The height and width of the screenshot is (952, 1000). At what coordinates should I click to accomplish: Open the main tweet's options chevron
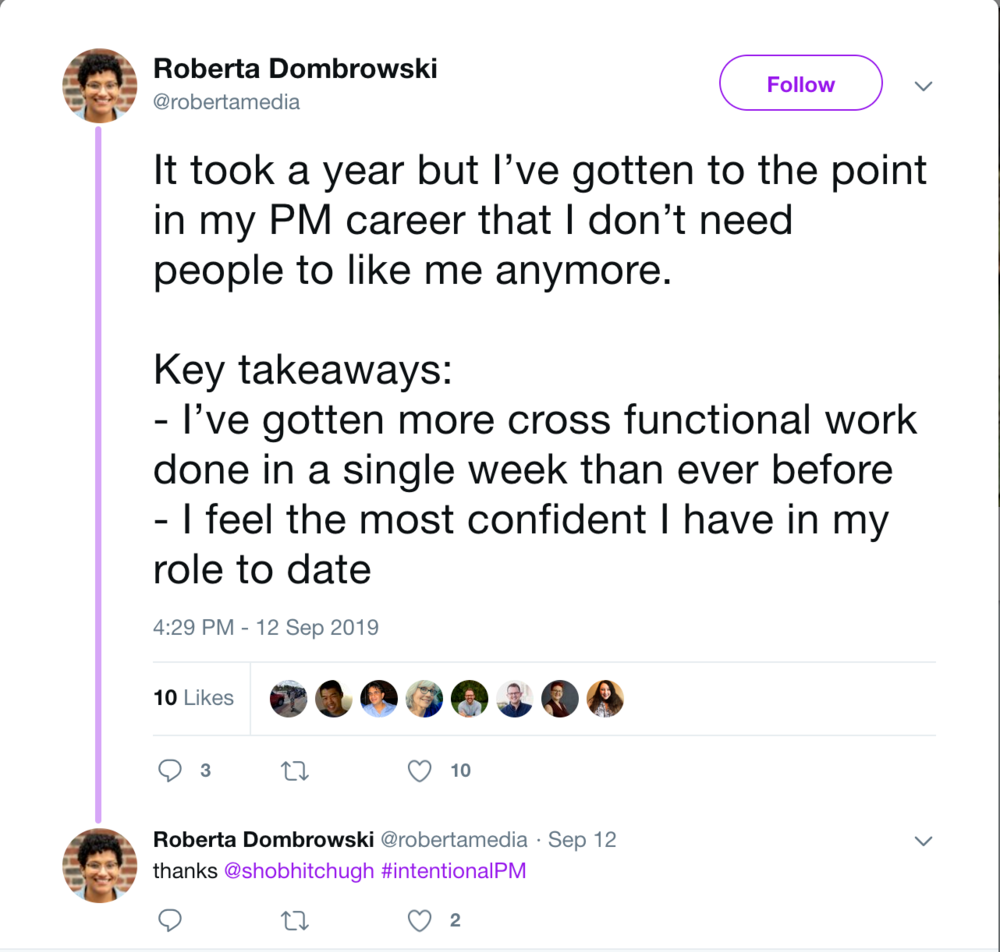click(923, 85)
